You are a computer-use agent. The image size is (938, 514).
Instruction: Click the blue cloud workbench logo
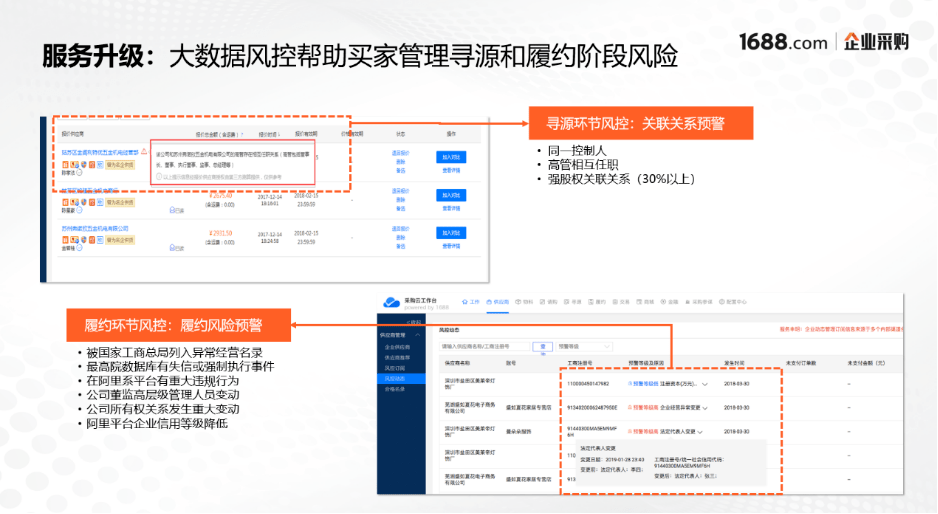391,302
